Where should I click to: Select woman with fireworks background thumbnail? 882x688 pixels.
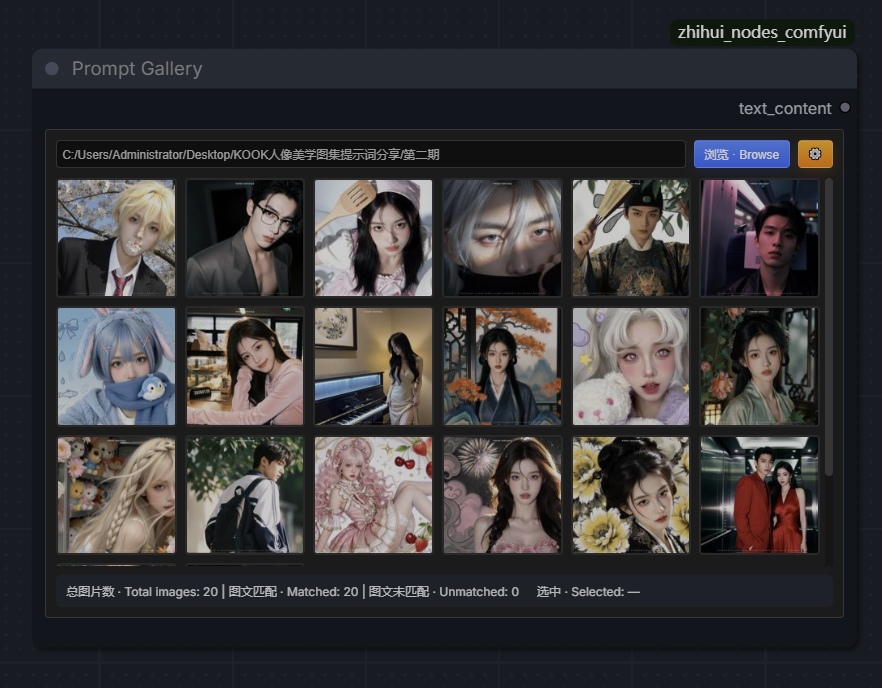(502, 495)
